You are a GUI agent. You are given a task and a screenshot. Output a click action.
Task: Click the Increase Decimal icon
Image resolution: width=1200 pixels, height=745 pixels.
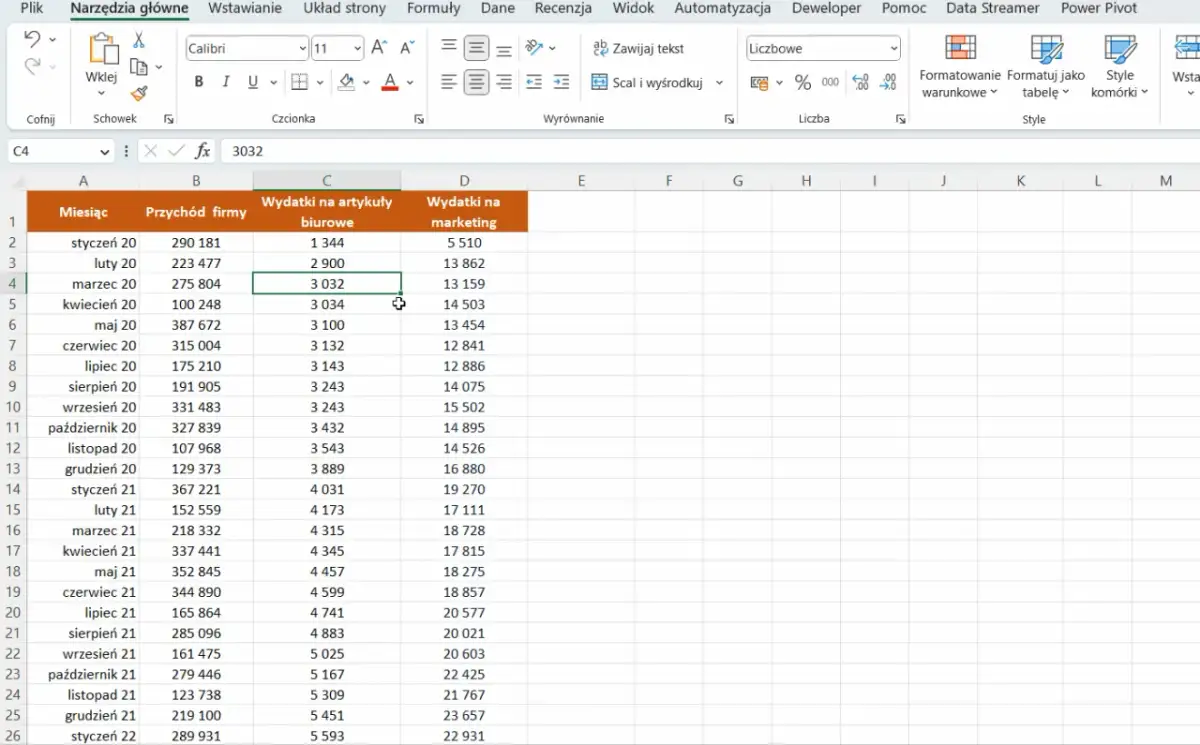point(860,83)
